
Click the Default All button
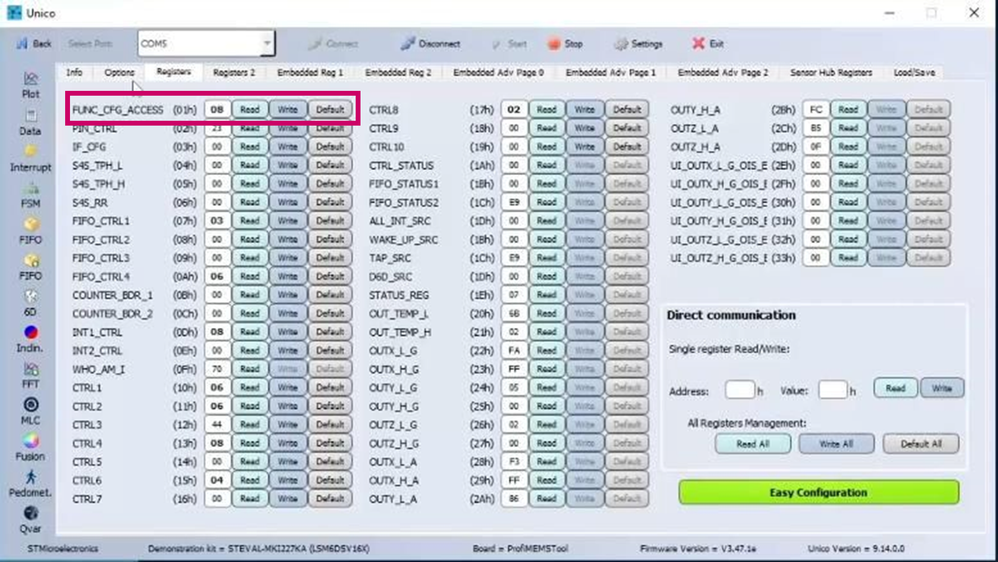[920, 444]
